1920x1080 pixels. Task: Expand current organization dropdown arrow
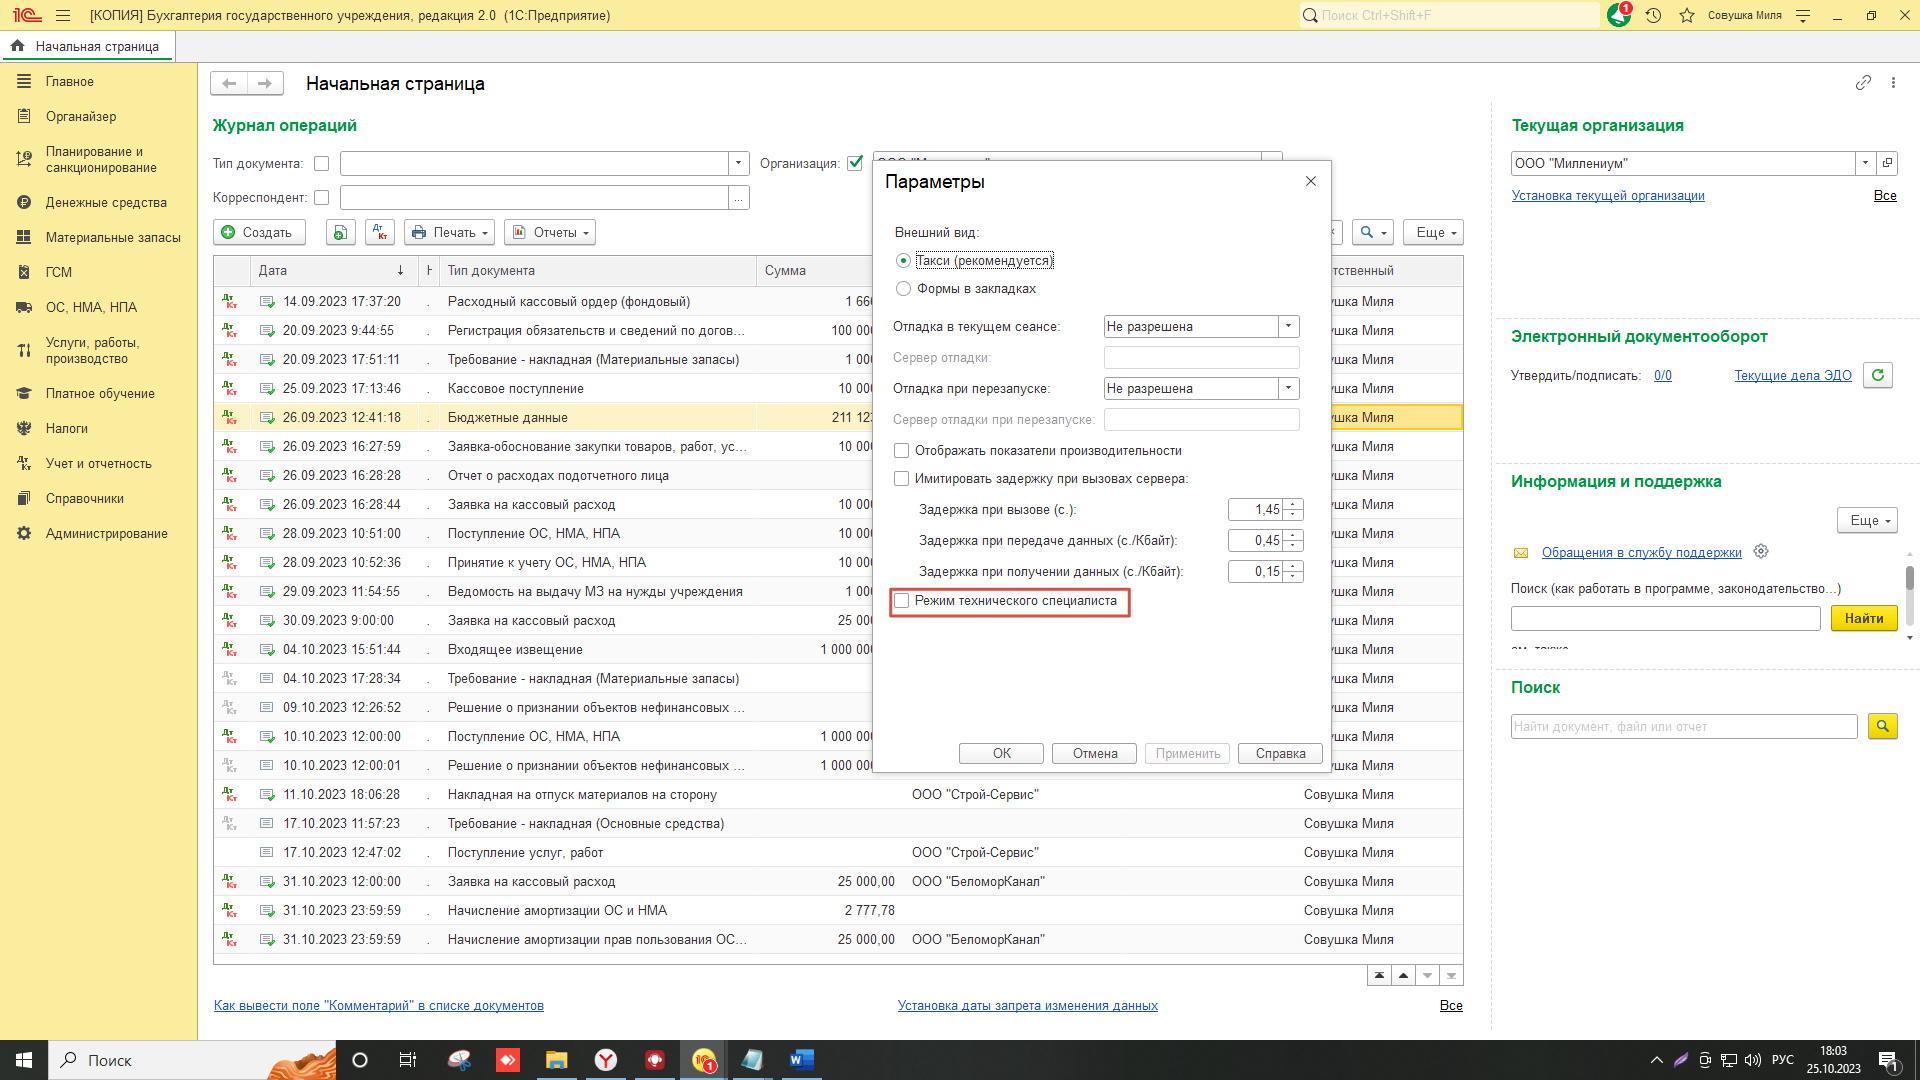[x=1865, y=163]
